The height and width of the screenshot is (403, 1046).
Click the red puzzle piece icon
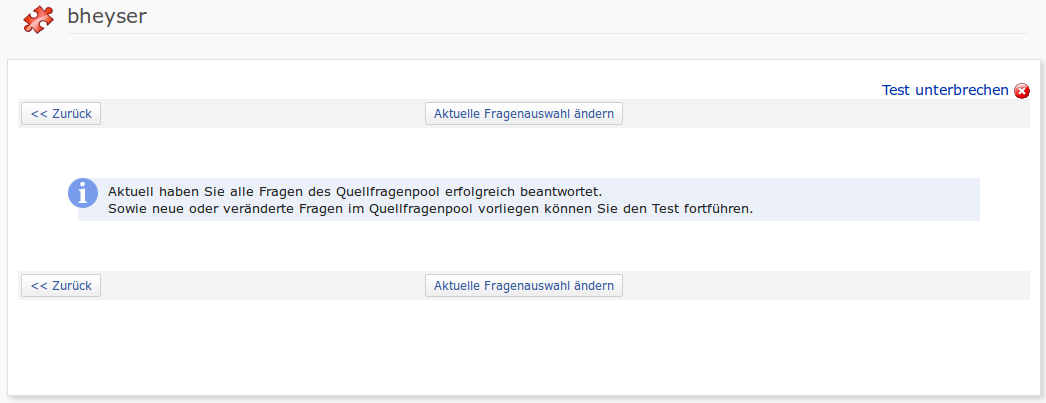[x=38, y=18]
